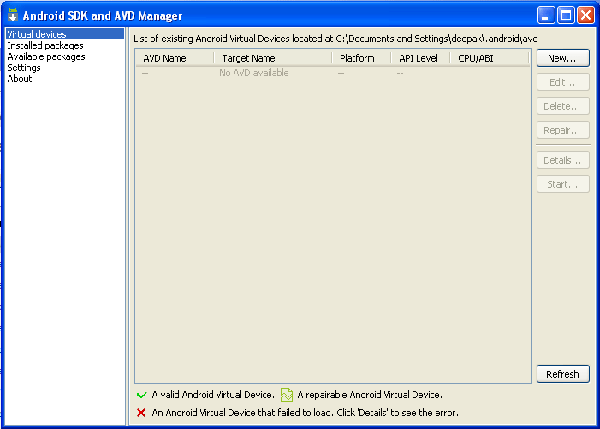
Task: Sort by API Level column header
Action: 420,58
